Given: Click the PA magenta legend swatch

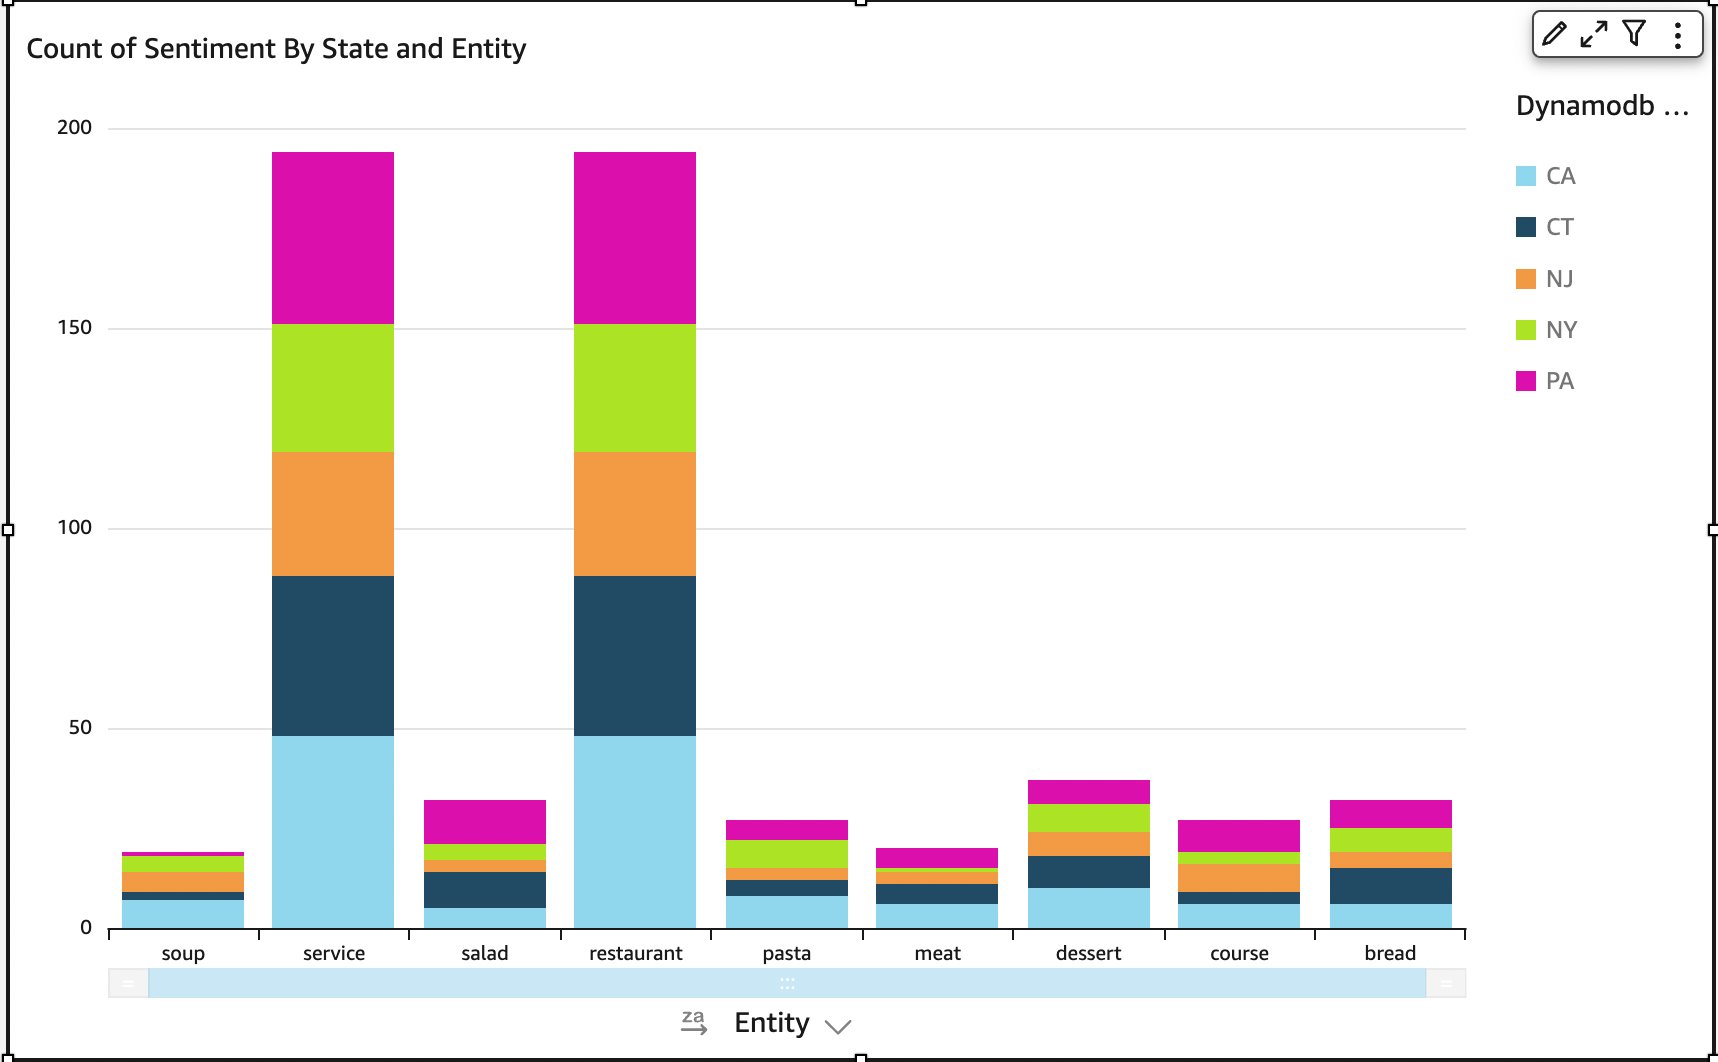Looking at the screenshot, I should coord(1526,381).
